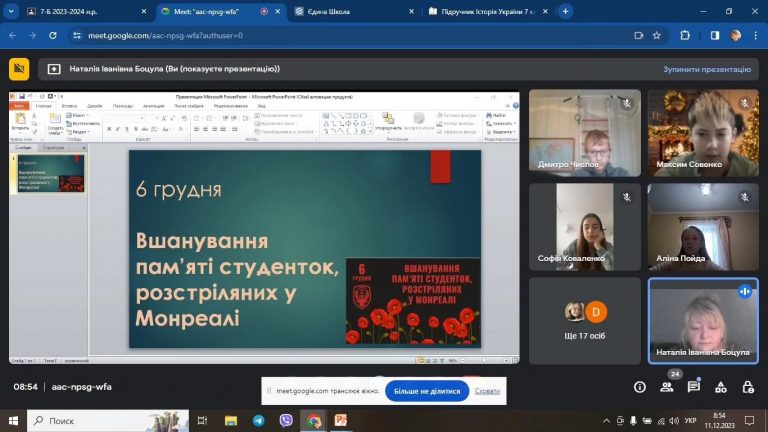Bookmark this page with the star icon
The height and width of the screenshot is (432, 768).
point(657,35)
